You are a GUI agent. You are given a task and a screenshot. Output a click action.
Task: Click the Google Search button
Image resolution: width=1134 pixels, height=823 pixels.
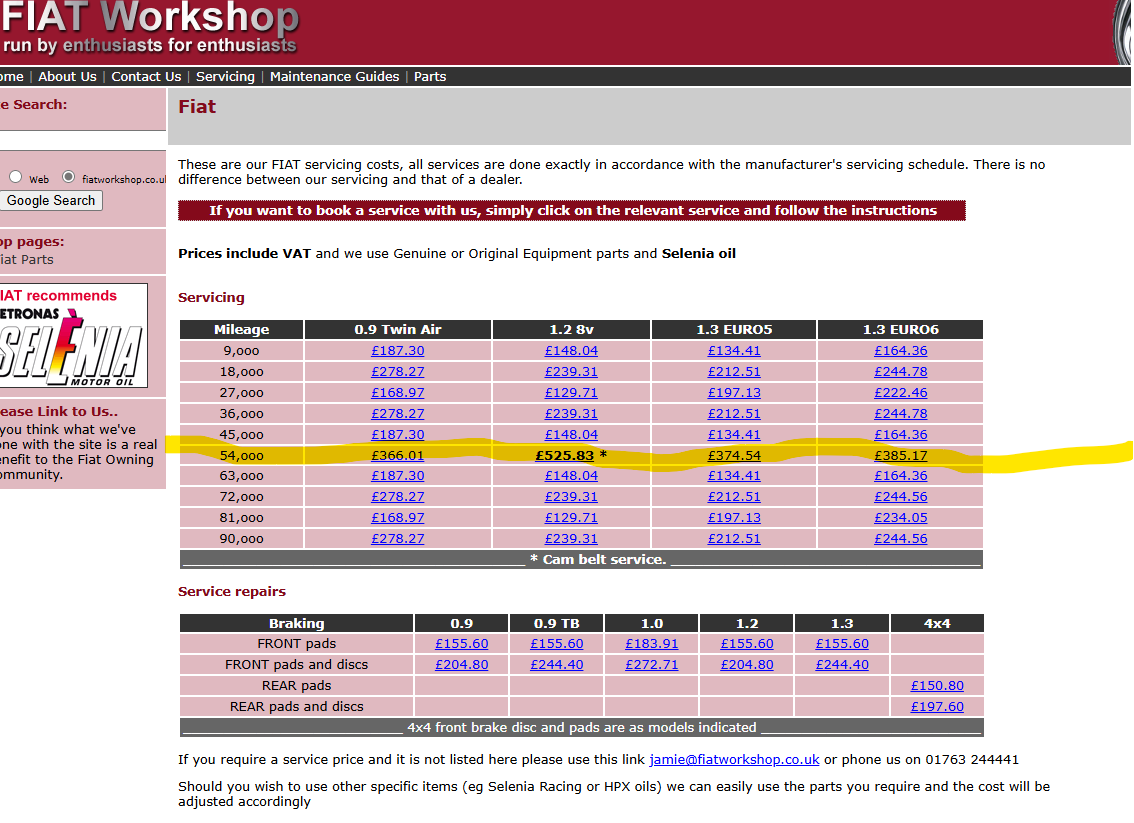click(x=51, y=200)
